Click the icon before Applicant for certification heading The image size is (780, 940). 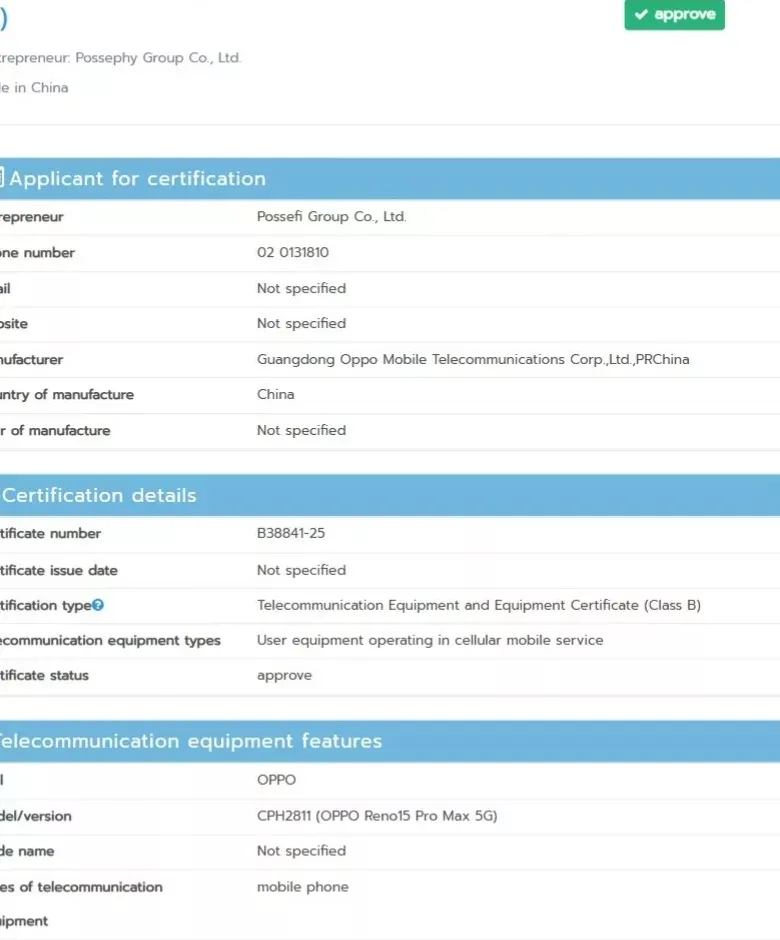(2, 178)
